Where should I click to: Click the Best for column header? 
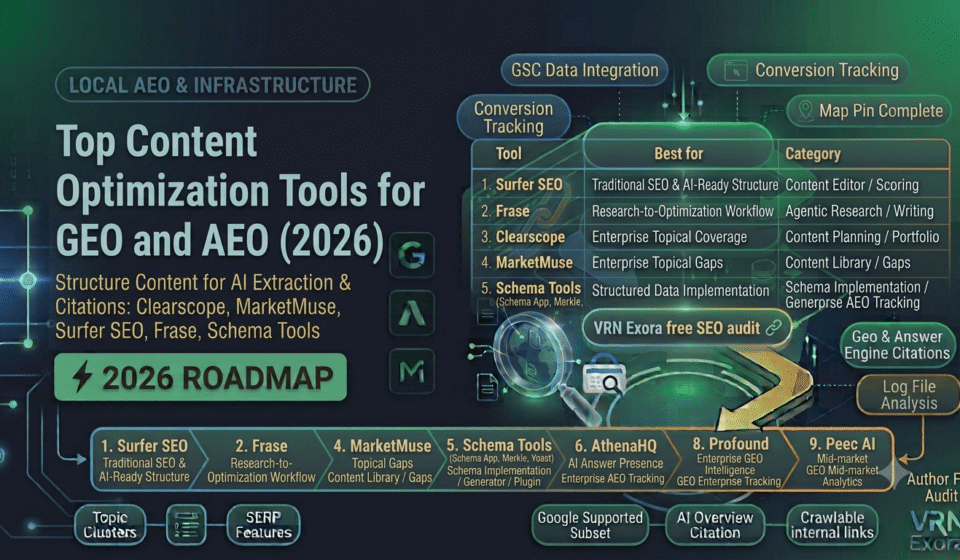pos(678,154)
